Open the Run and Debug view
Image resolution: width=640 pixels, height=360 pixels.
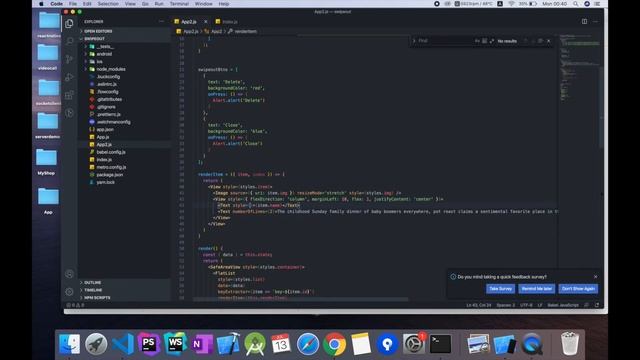click(x=69, y=77)
